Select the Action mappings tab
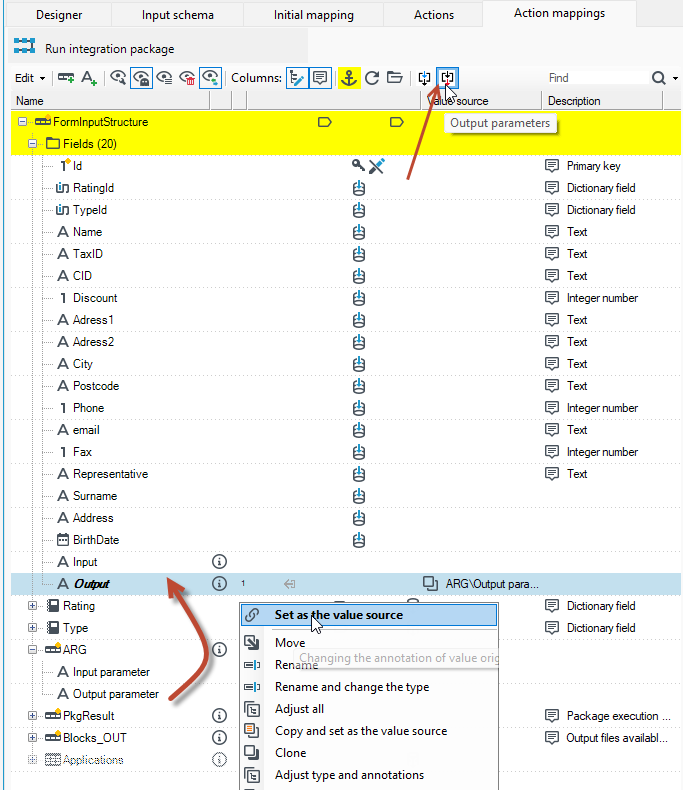 pos(559,13)
